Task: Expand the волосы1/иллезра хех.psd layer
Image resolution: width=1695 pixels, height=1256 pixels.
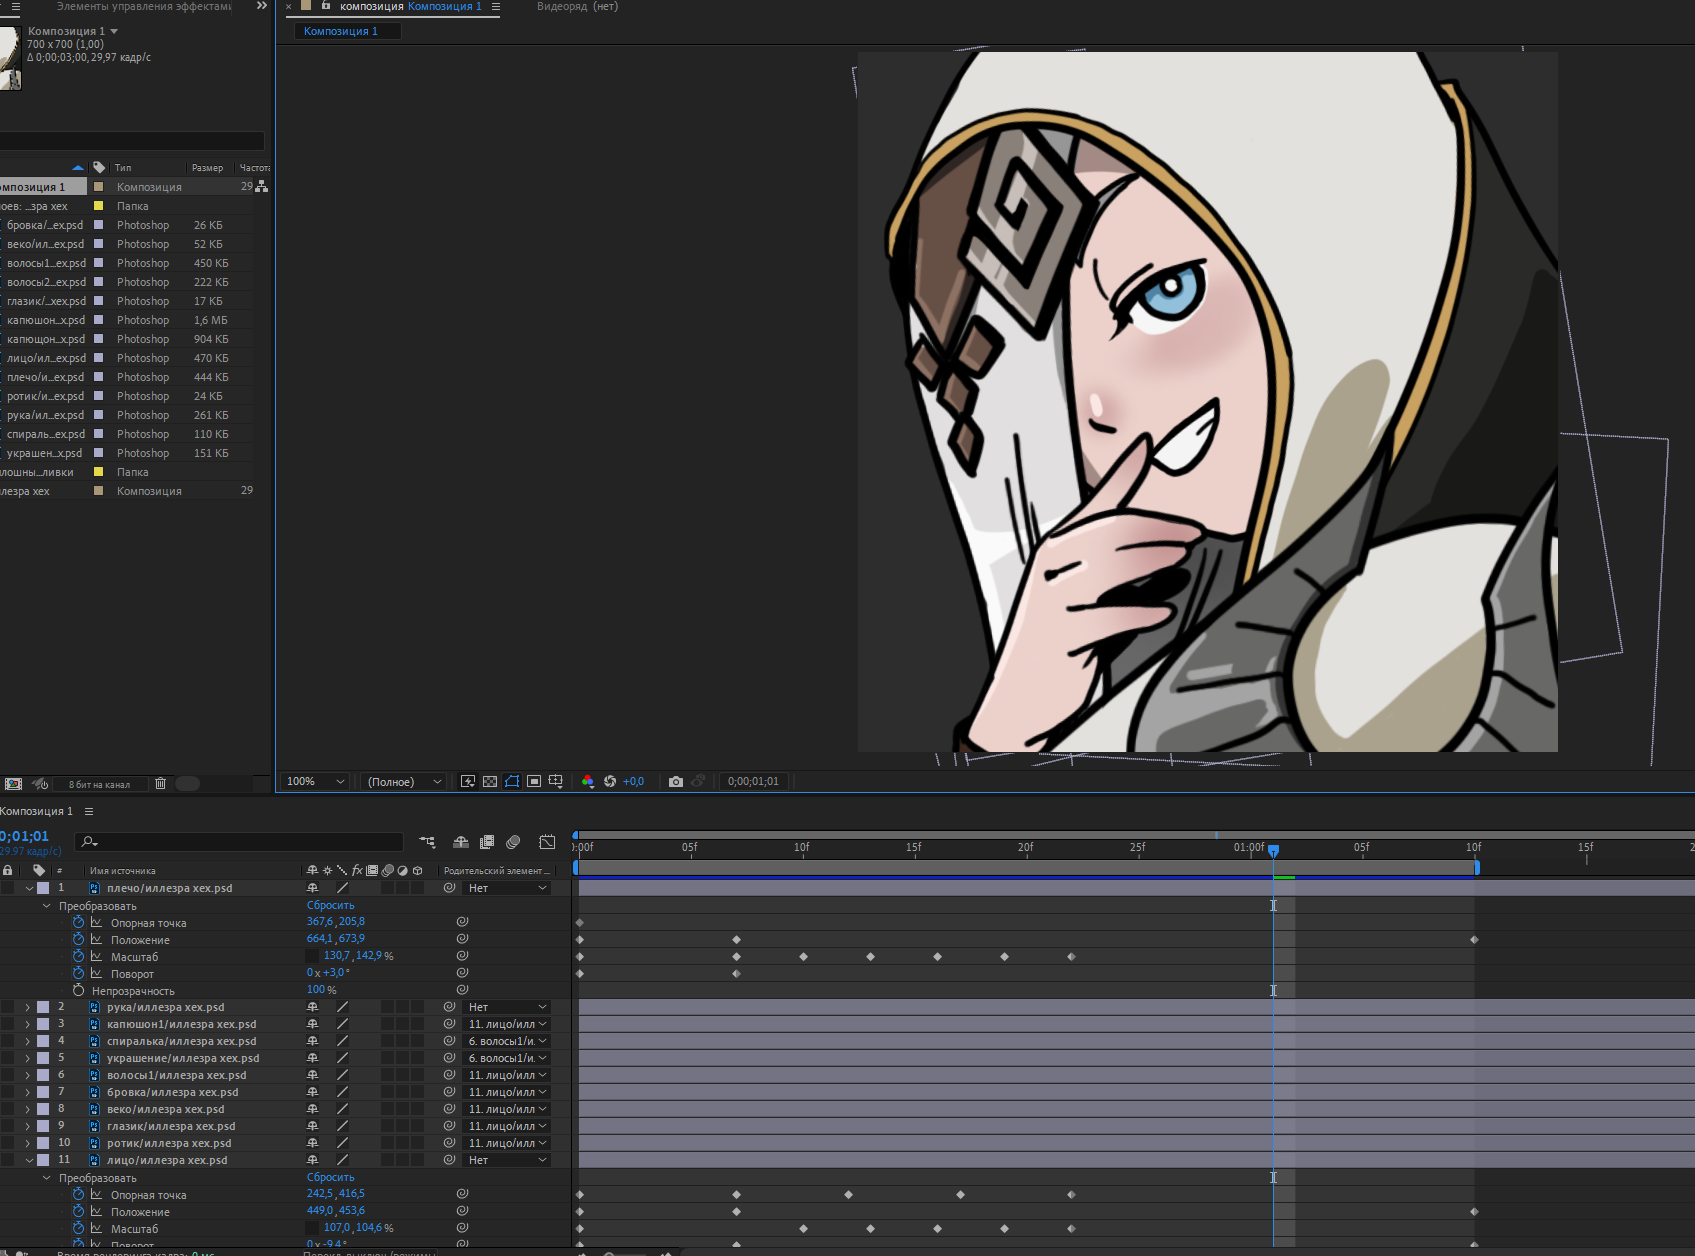Action: coord(28,1075)
